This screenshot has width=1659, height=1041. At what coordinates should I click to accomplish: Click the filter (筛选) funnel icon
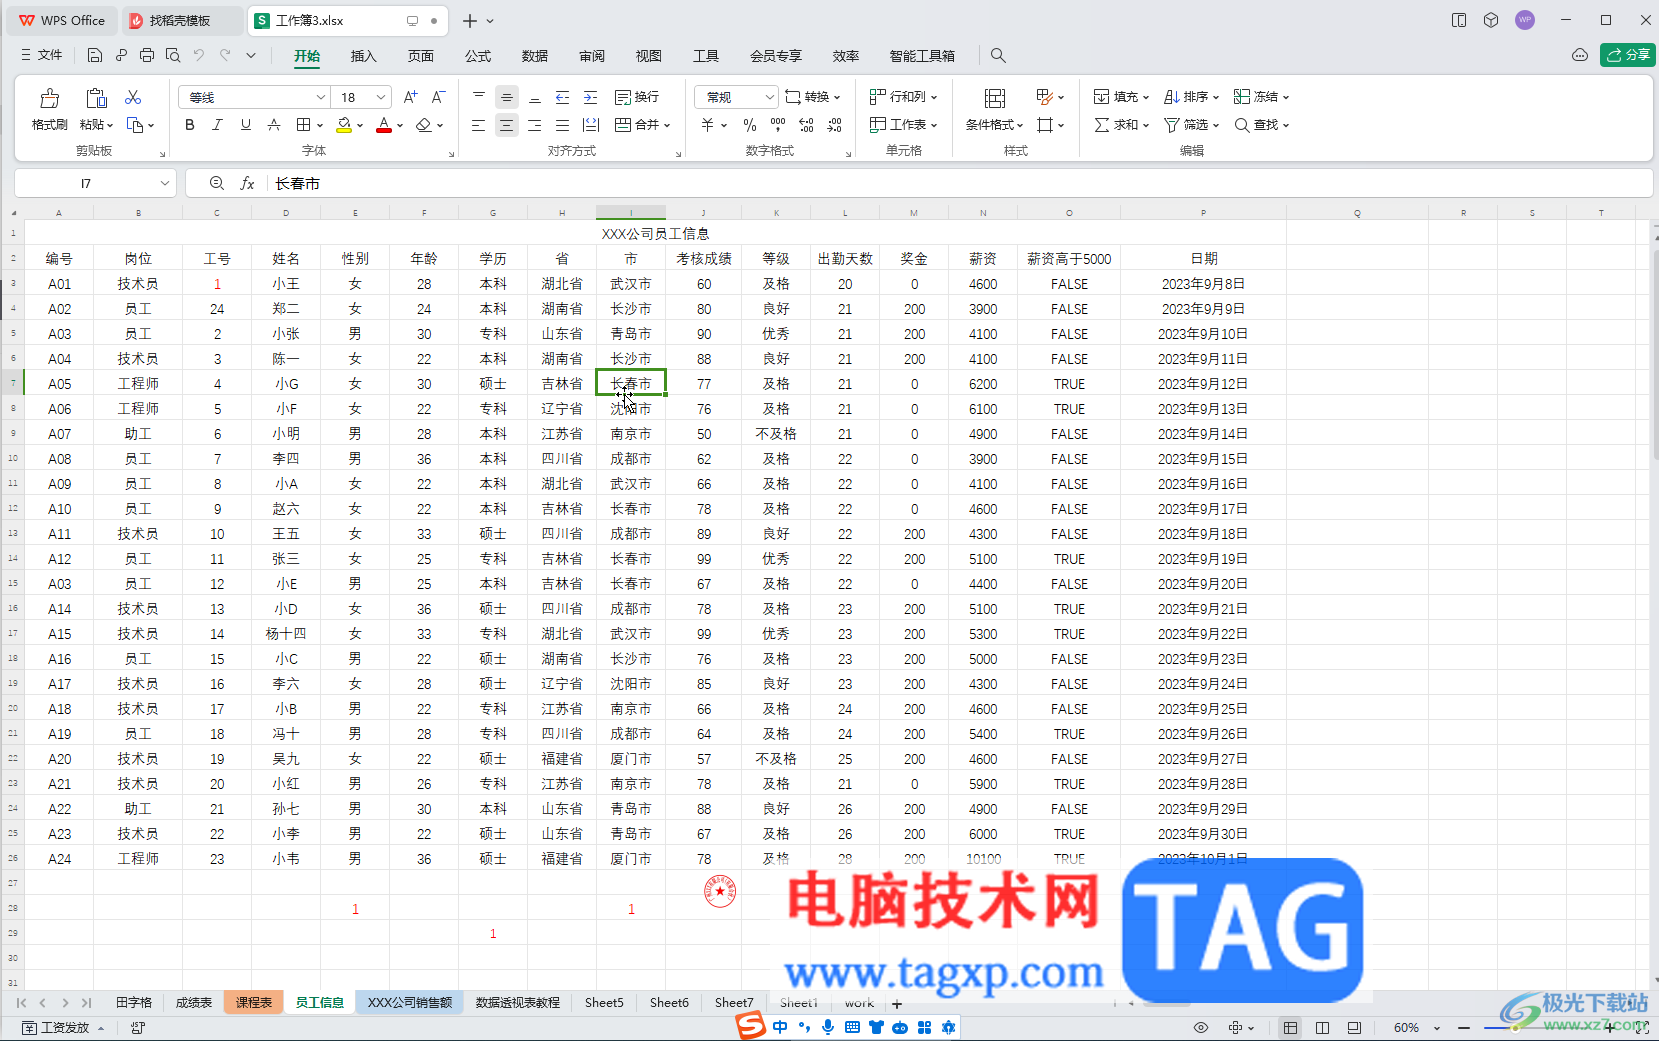click(x=1171, y=125)
